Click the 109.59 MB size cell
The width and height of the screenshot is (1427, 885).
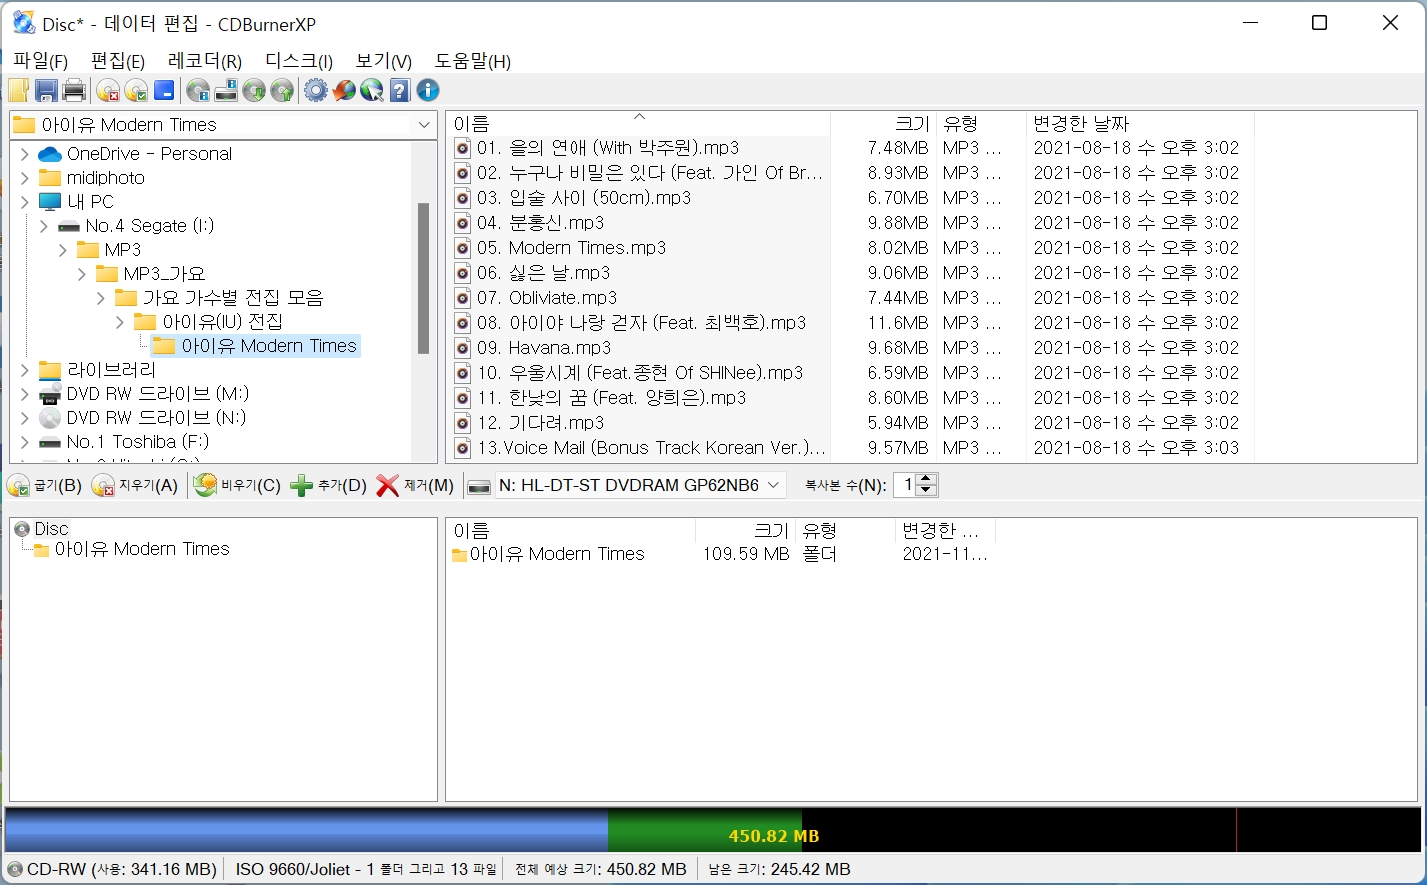745,554
